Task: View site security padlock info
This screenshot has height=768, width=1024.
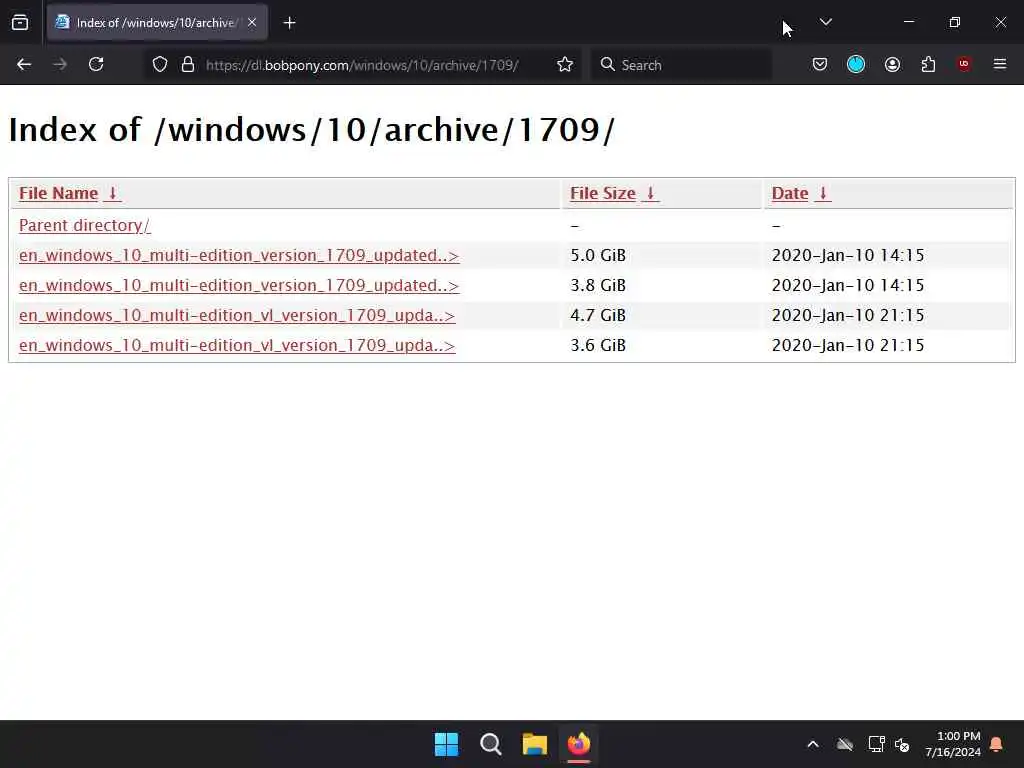Action: point(188,64)
